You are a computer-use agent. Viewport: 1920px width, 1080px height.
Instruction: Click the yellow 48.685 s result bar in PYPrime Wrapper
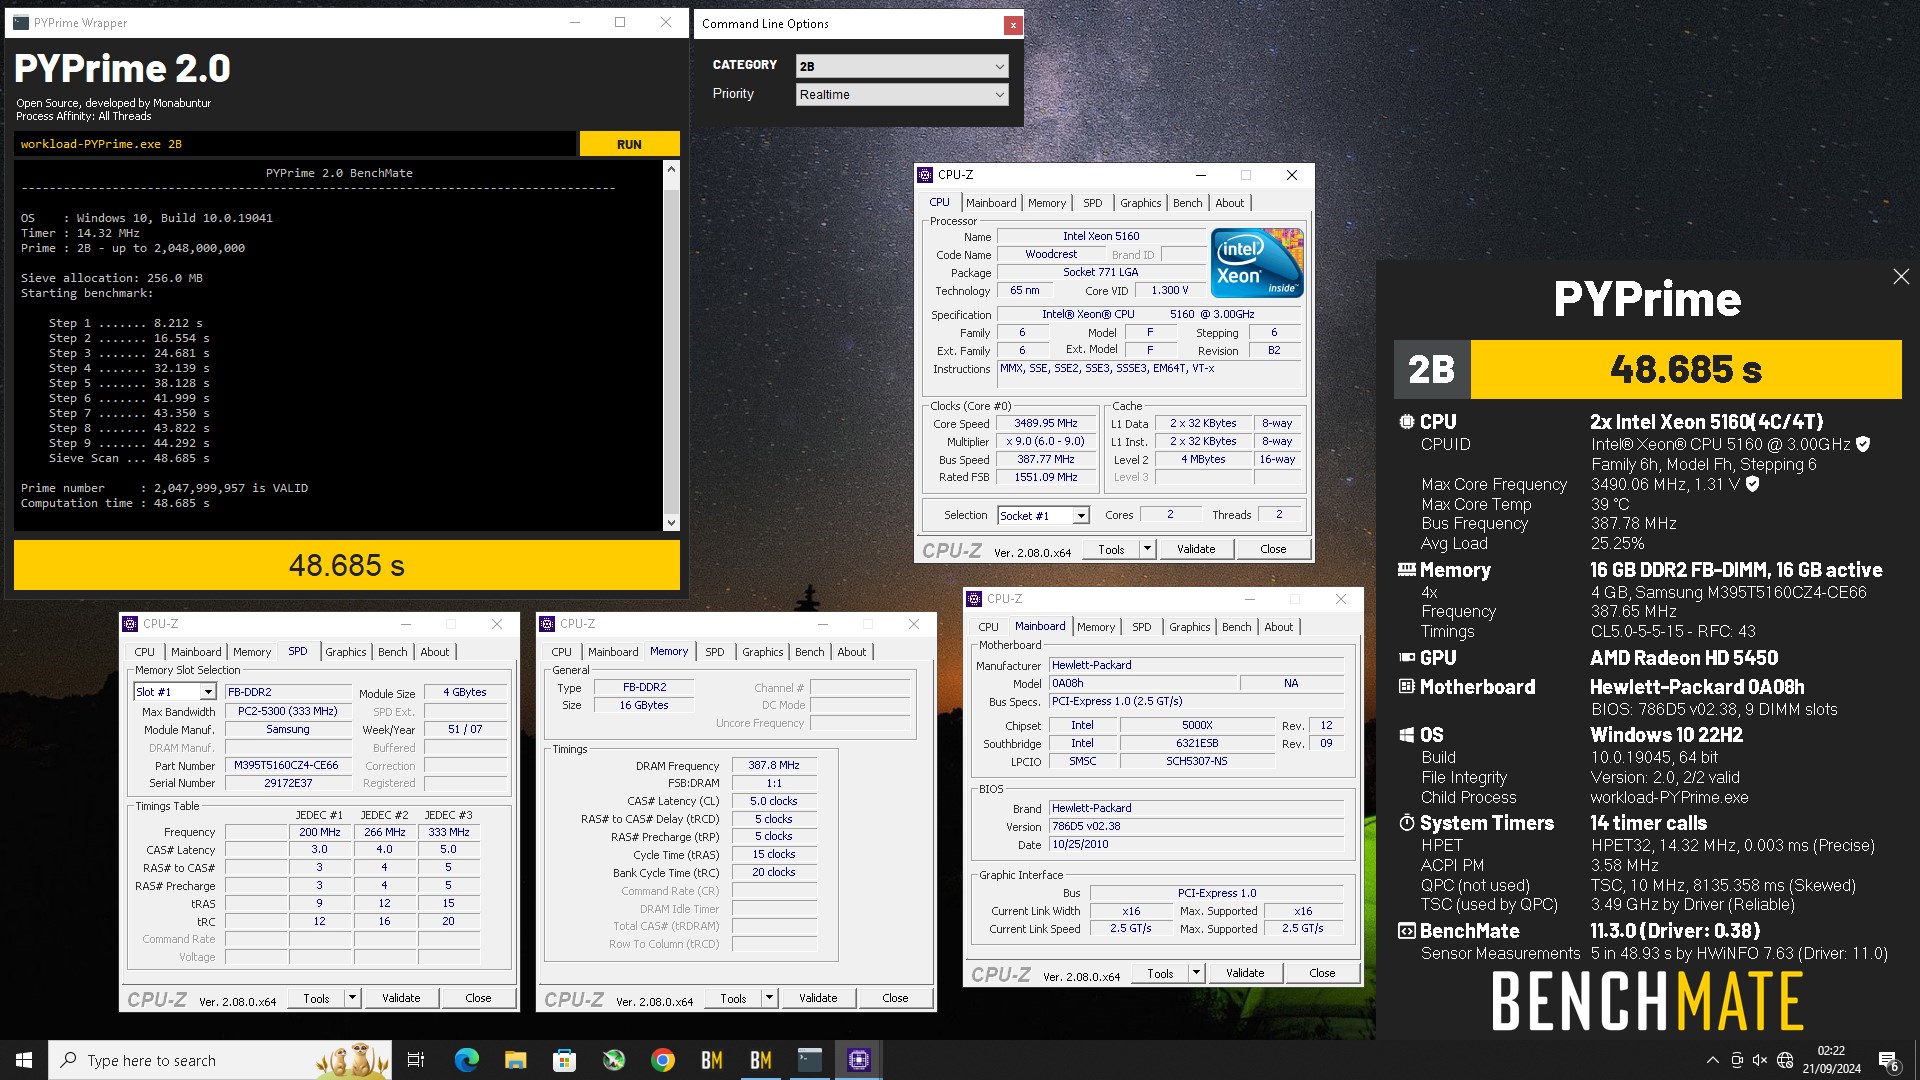pyautogui.click(x=347, y=565)
